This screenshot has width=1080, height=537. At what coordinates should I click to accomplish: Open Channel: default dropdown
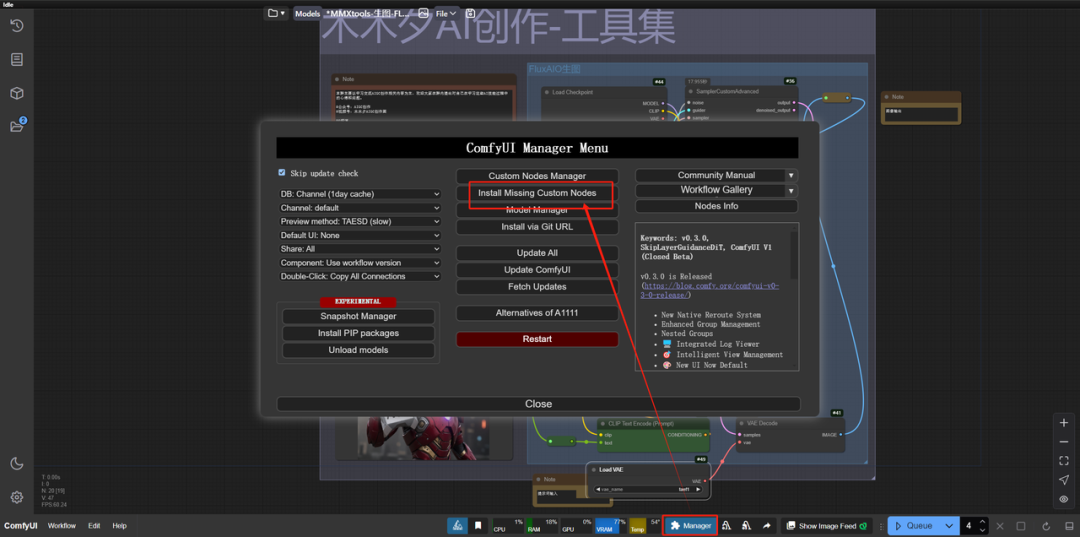coord(360,208)
